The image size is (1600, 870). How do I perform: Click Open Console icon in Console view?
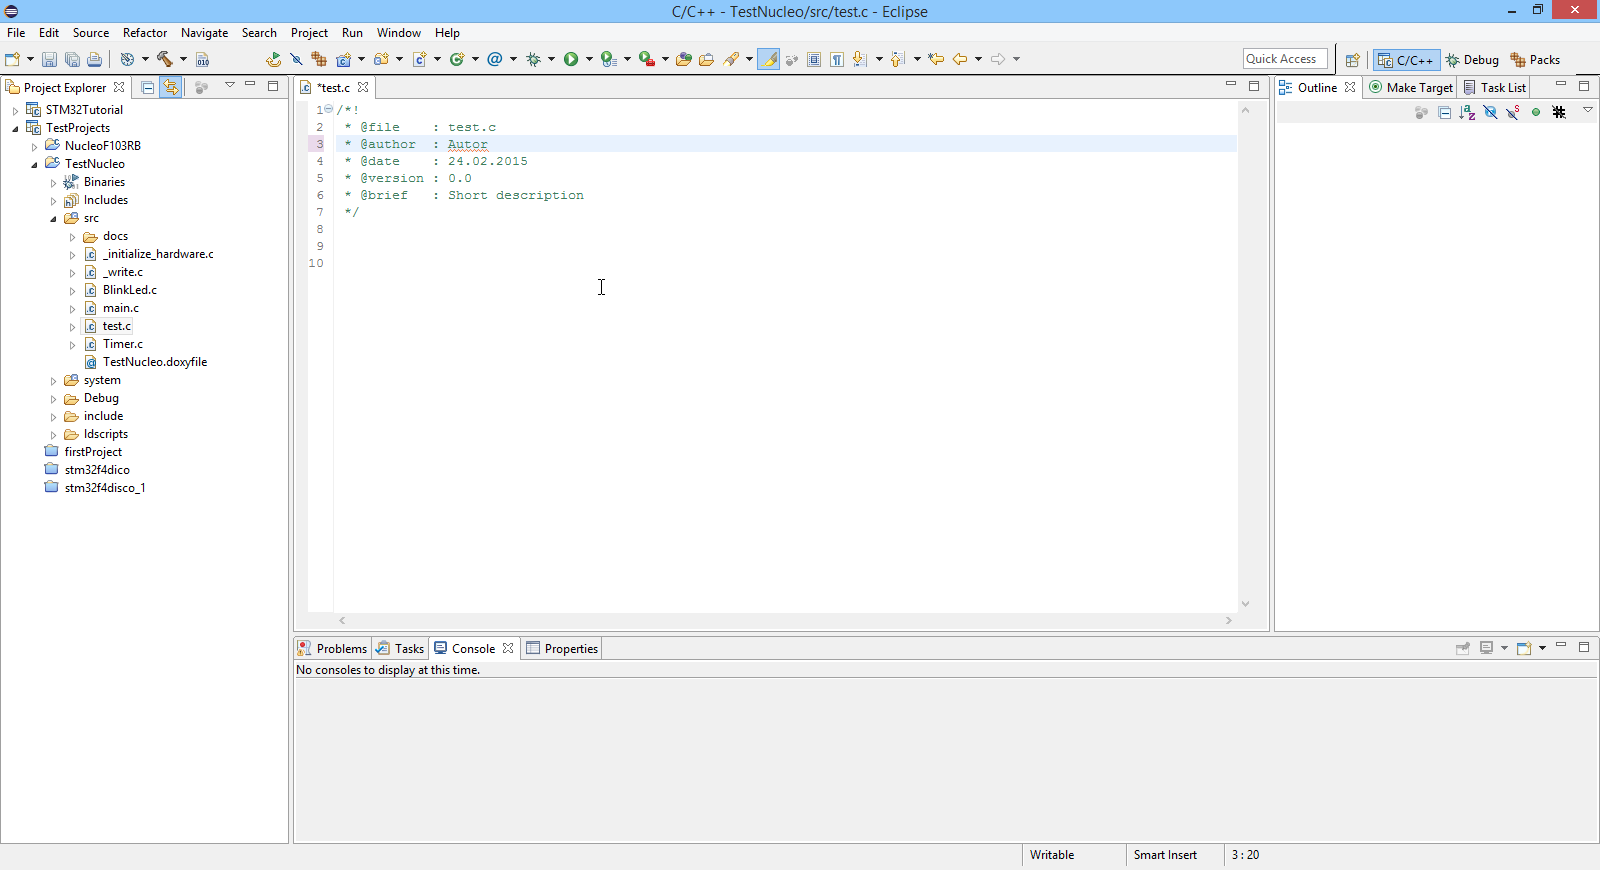[1524, 648]
